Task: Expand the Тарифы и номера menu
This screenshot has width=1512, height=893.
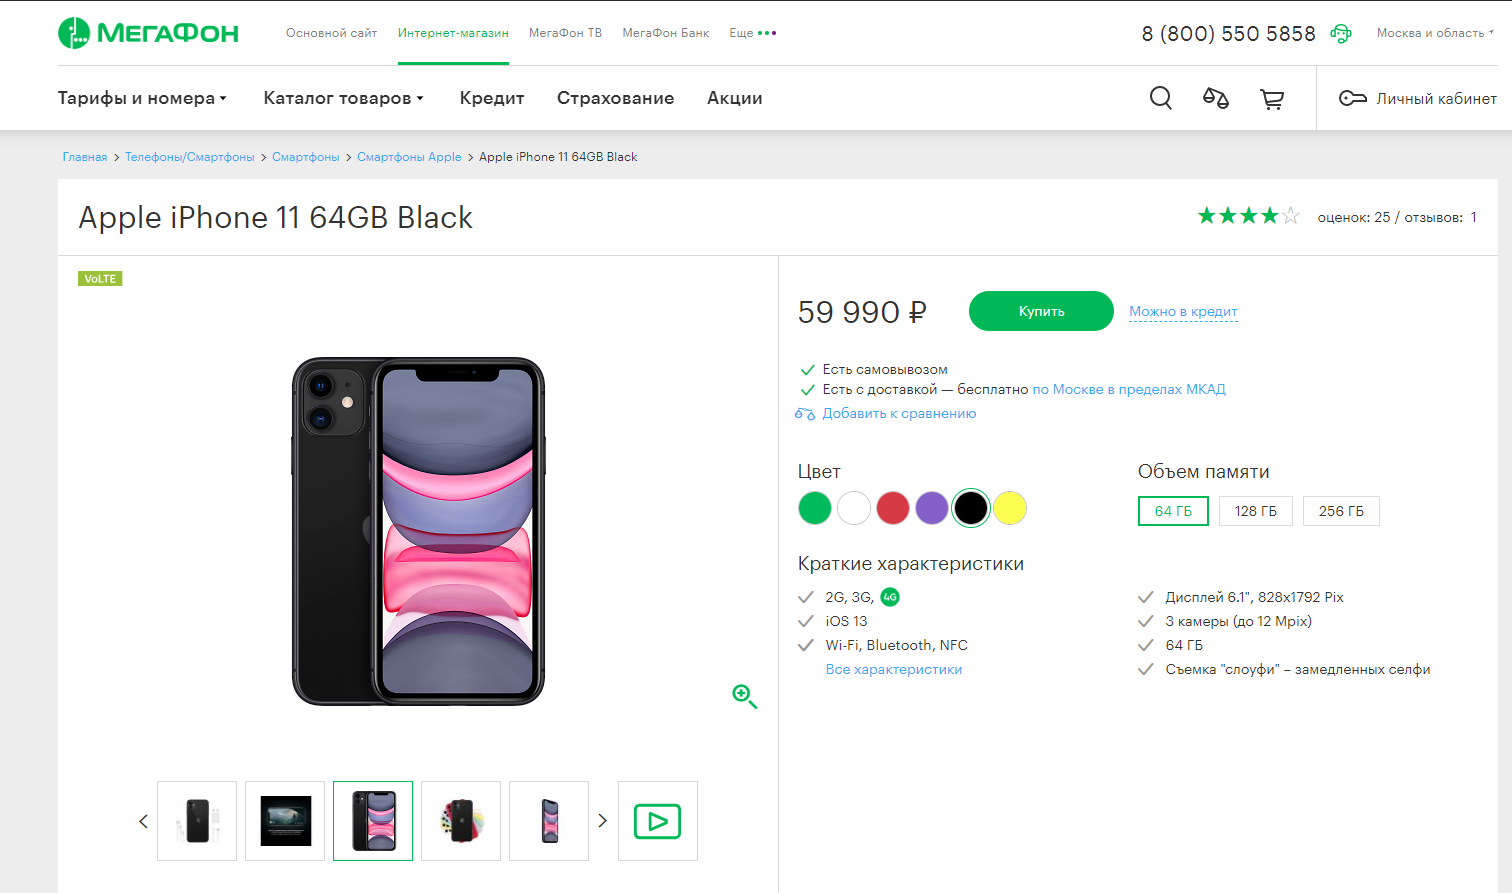Action: point(142,98)
